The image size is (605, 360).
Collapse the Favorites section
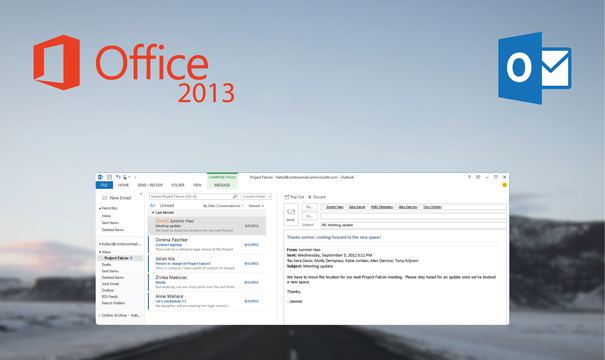point(100,208)
